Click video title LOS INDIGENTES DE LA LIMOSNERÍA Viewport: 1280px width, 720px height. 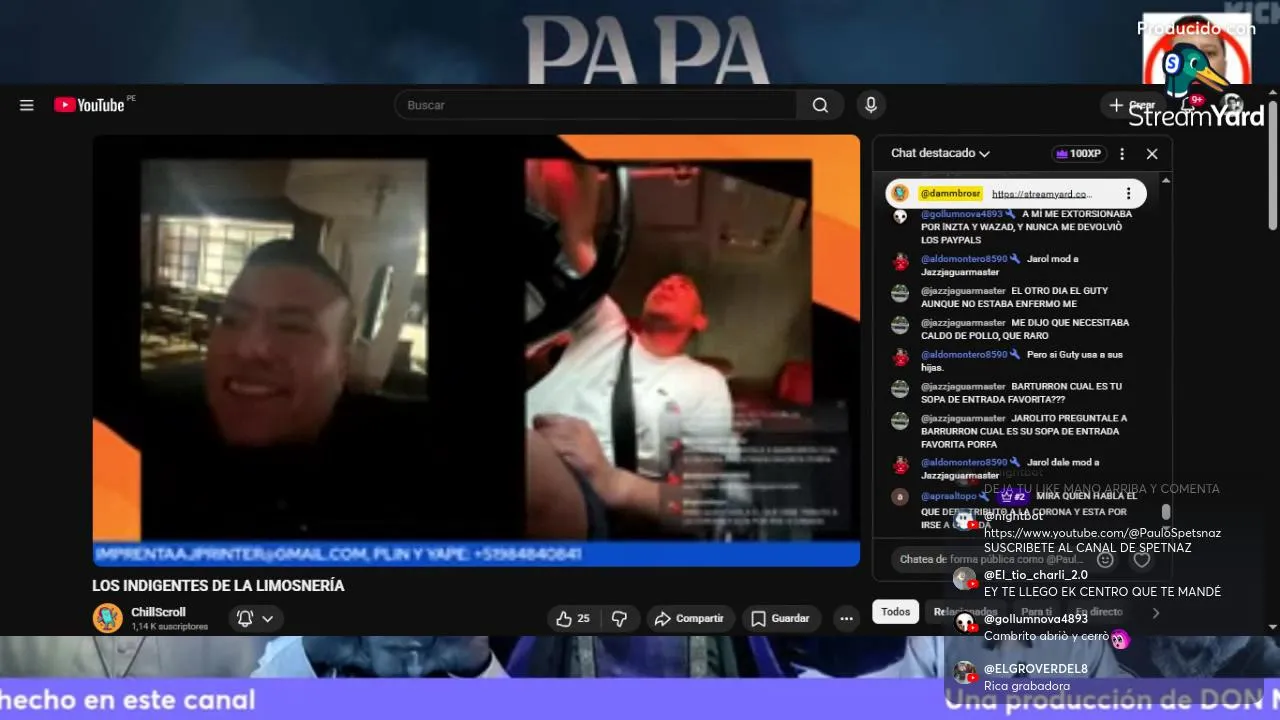[x=218, y=586]
